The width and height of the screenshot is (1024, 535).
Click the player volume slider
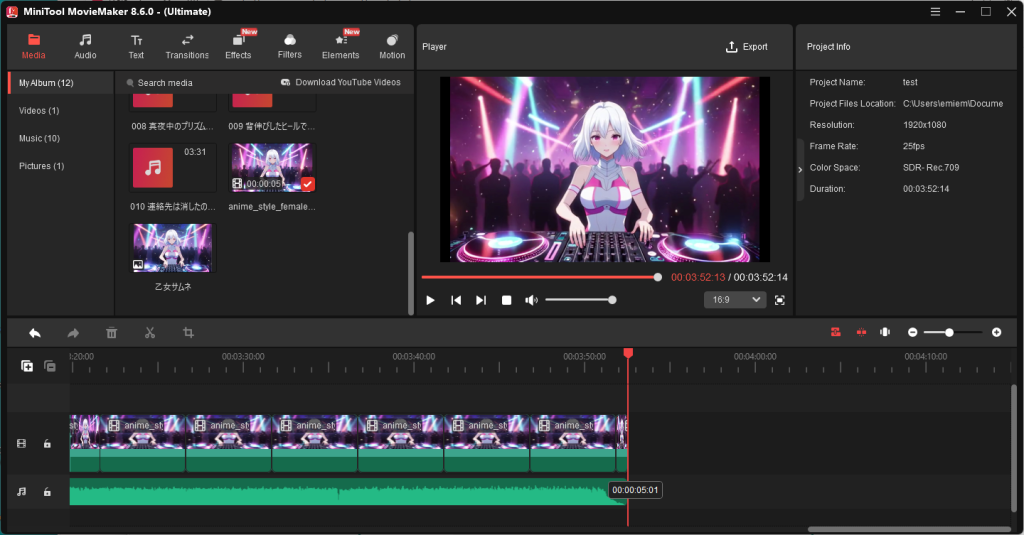coord(578,300)
